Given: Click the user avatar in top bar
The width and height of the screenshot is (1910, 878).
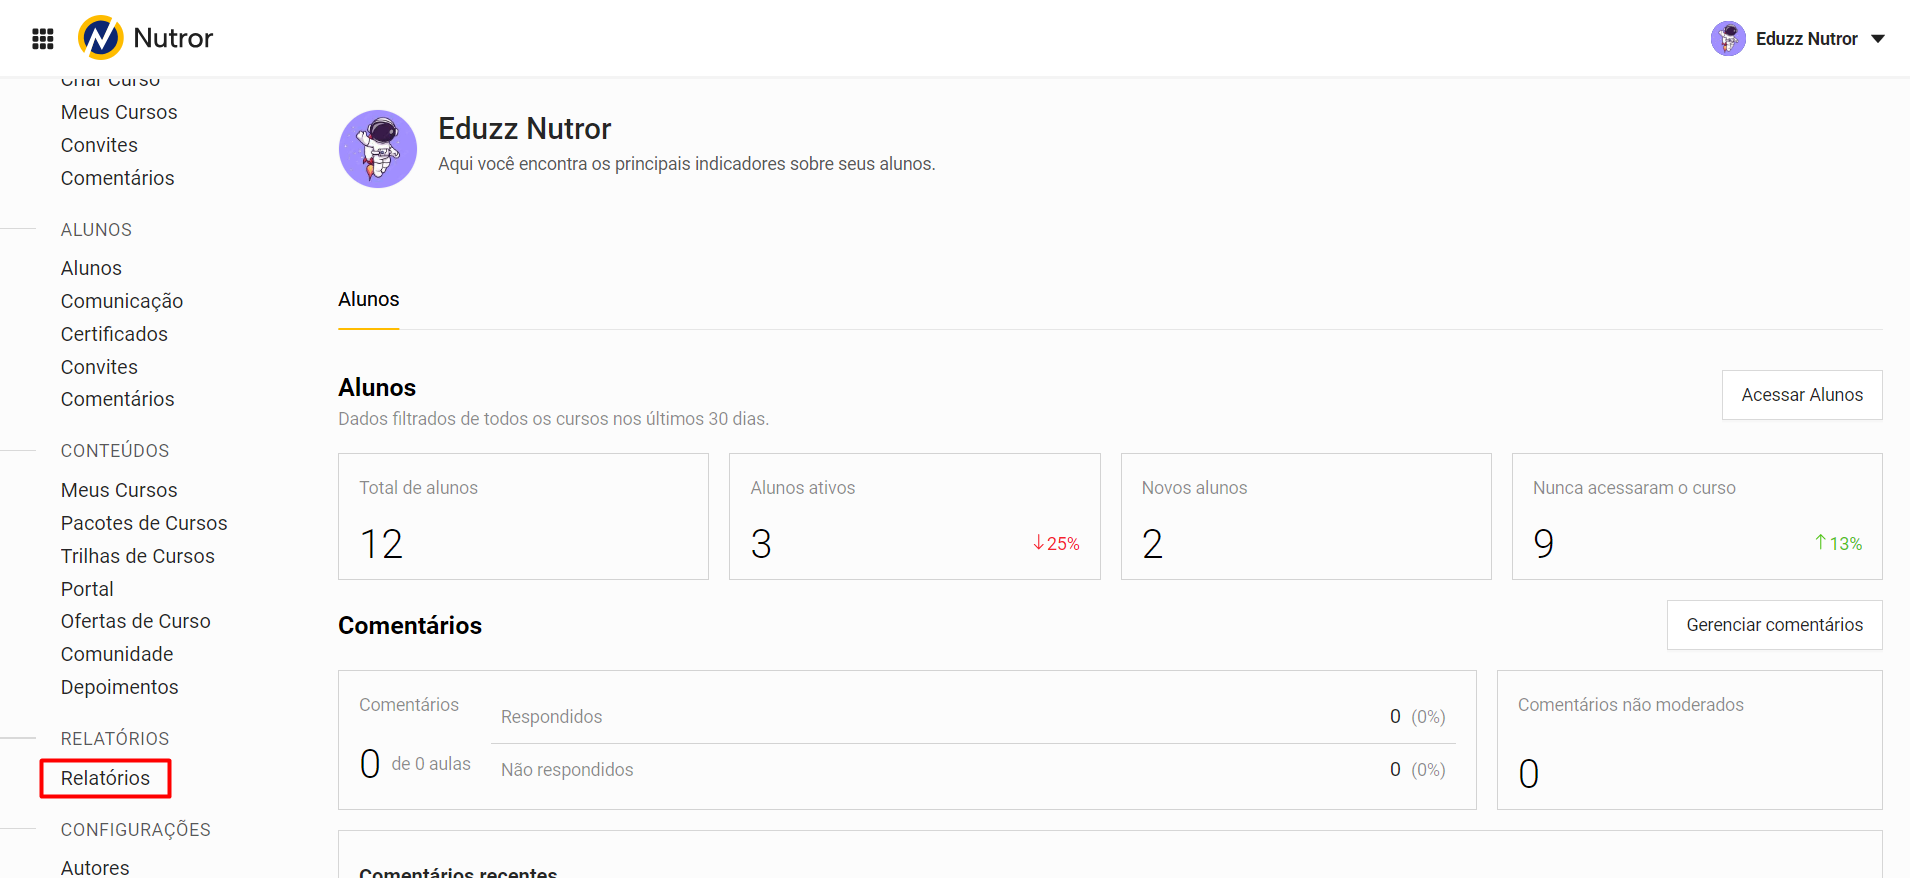Looking at the screenshot, I should pos(1727,39).
